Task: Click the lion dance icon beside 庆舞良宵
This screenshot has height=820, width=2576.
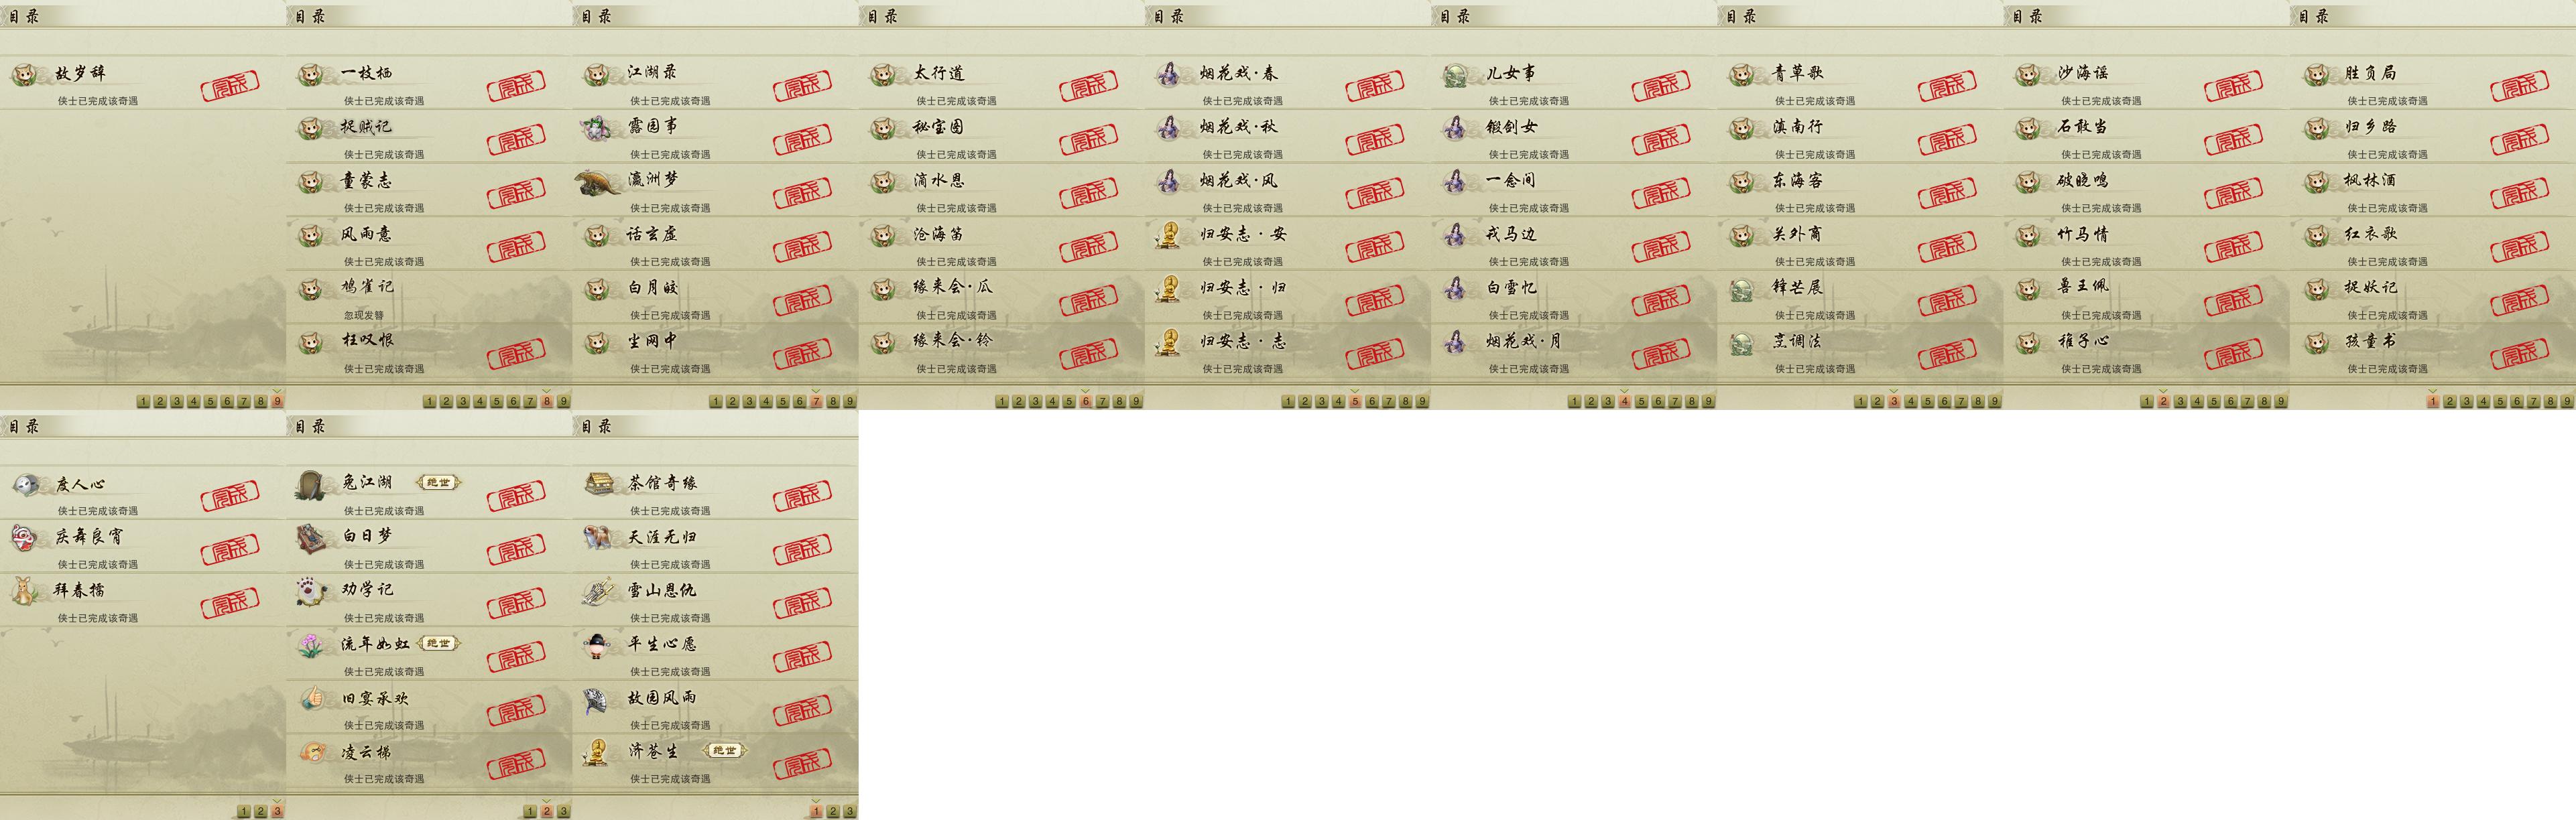Action: [x=25, y=538]
